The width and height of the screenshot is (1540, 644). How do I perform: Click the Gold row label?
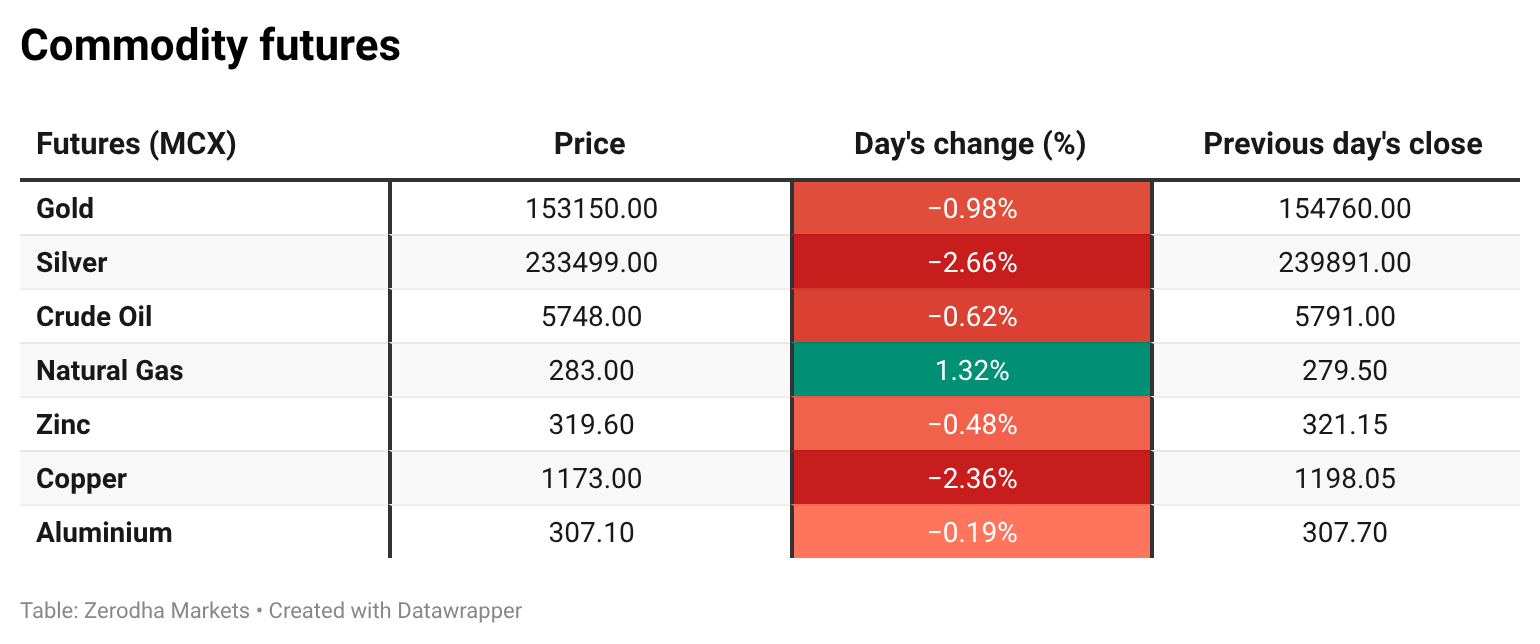pos(65,209)
